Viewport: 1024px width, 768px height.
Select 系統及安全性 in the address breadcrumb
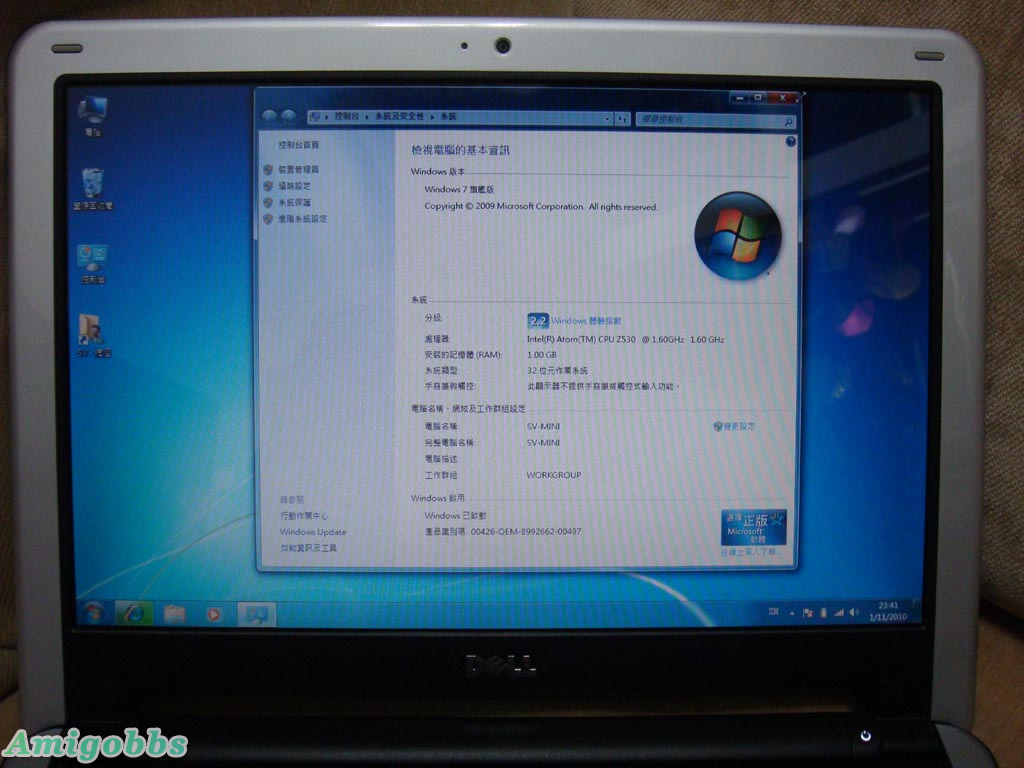tap(400, 117)
